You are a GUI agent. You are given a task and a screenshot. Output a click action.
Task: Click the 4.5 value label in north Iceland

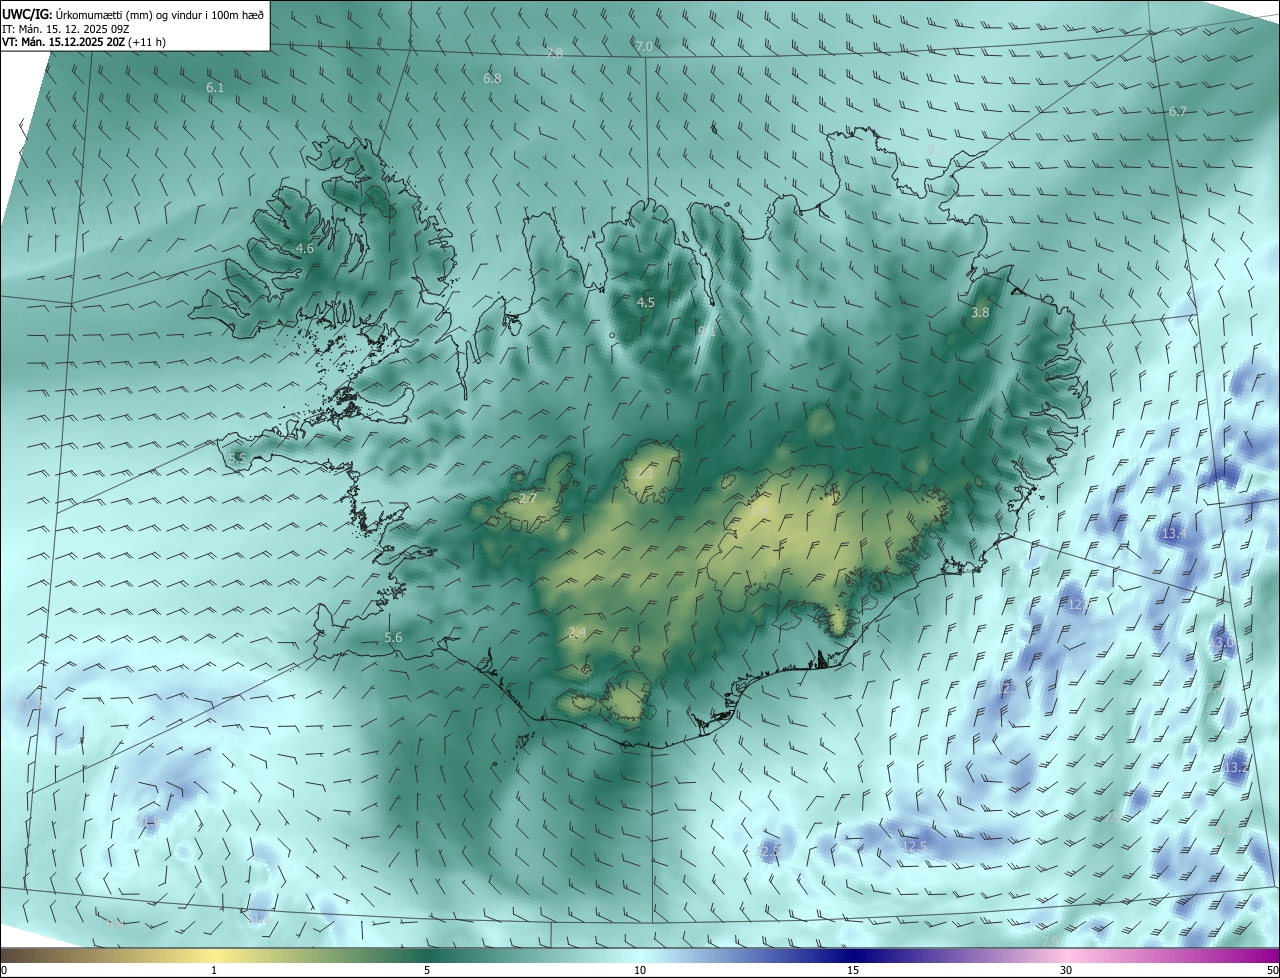click(646, 302)
